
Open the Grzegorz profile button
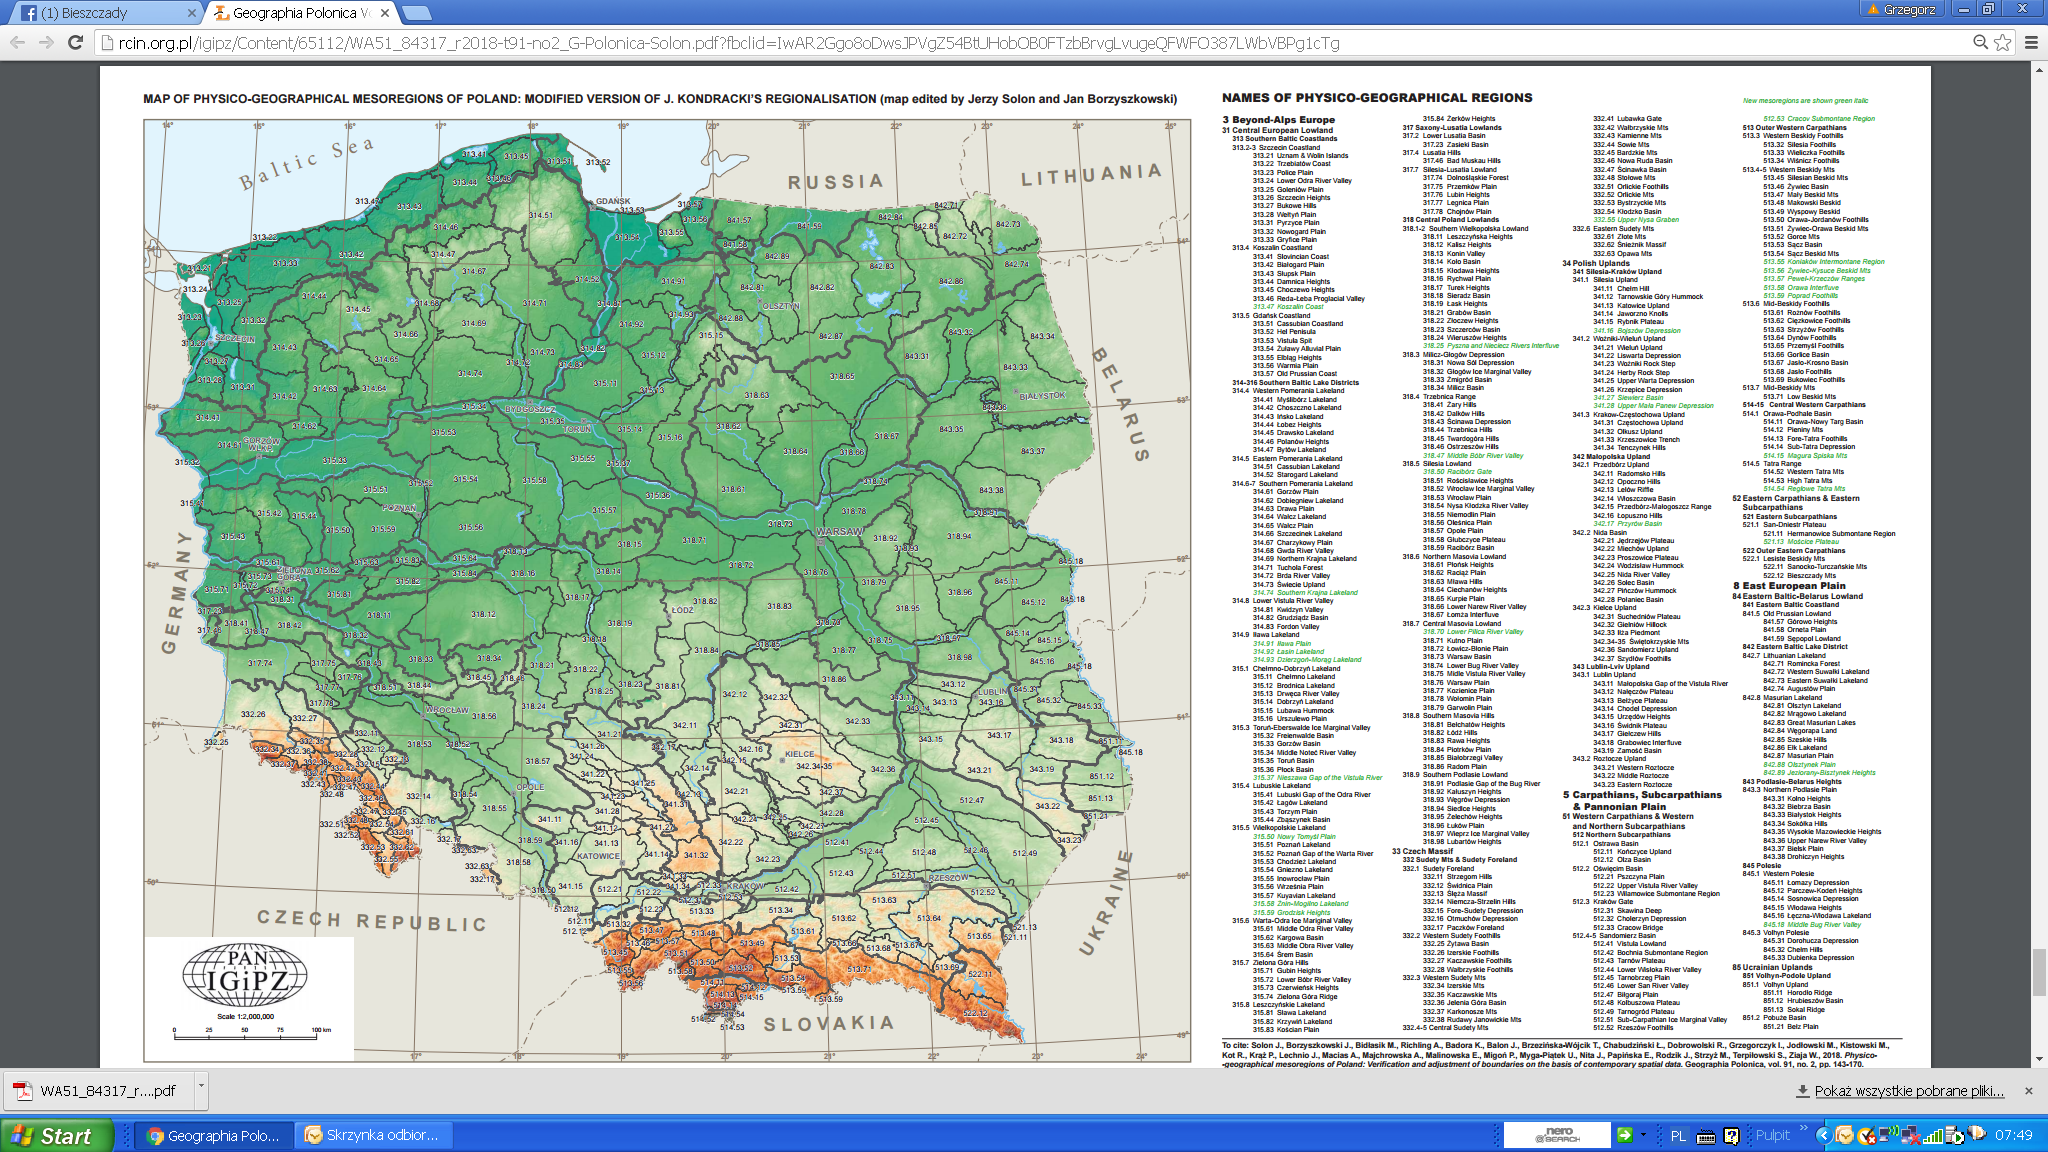(x=1901, y=10)
